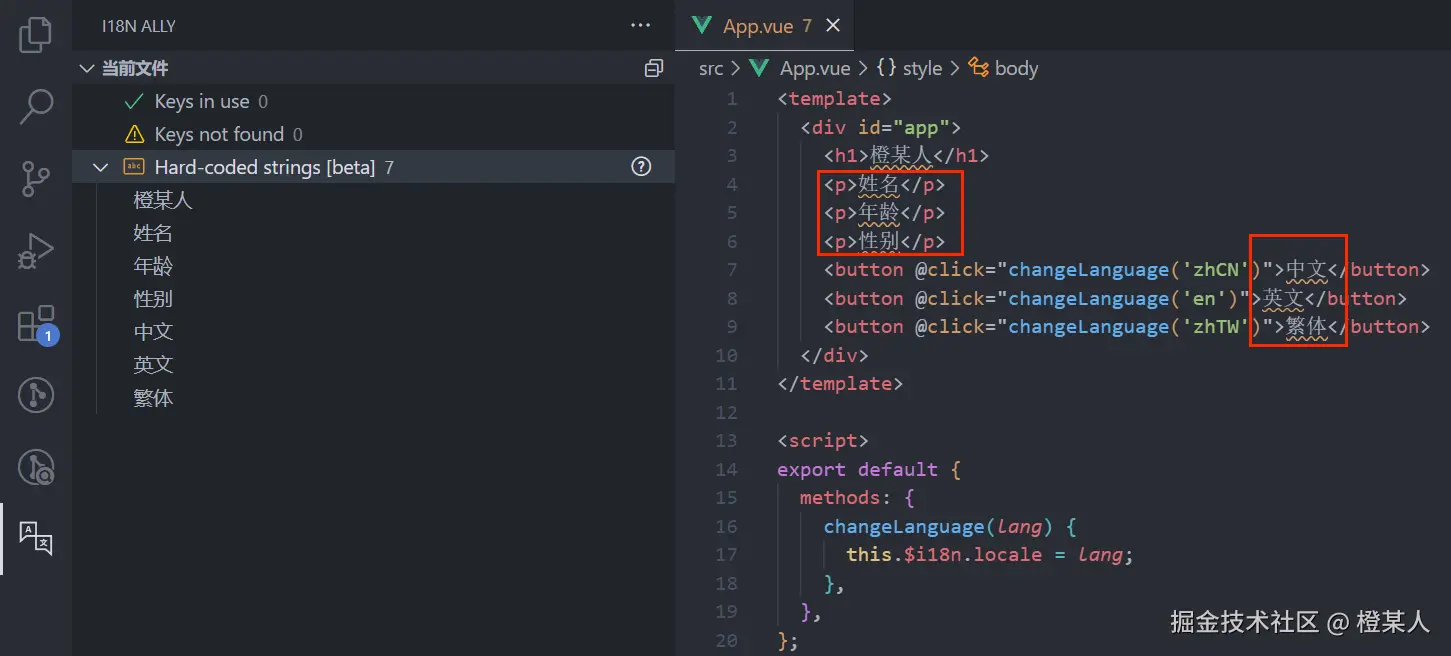Open the Search view in activity bar
Image resolution: width=1451 pixels, height=656 pixels.
36,107
